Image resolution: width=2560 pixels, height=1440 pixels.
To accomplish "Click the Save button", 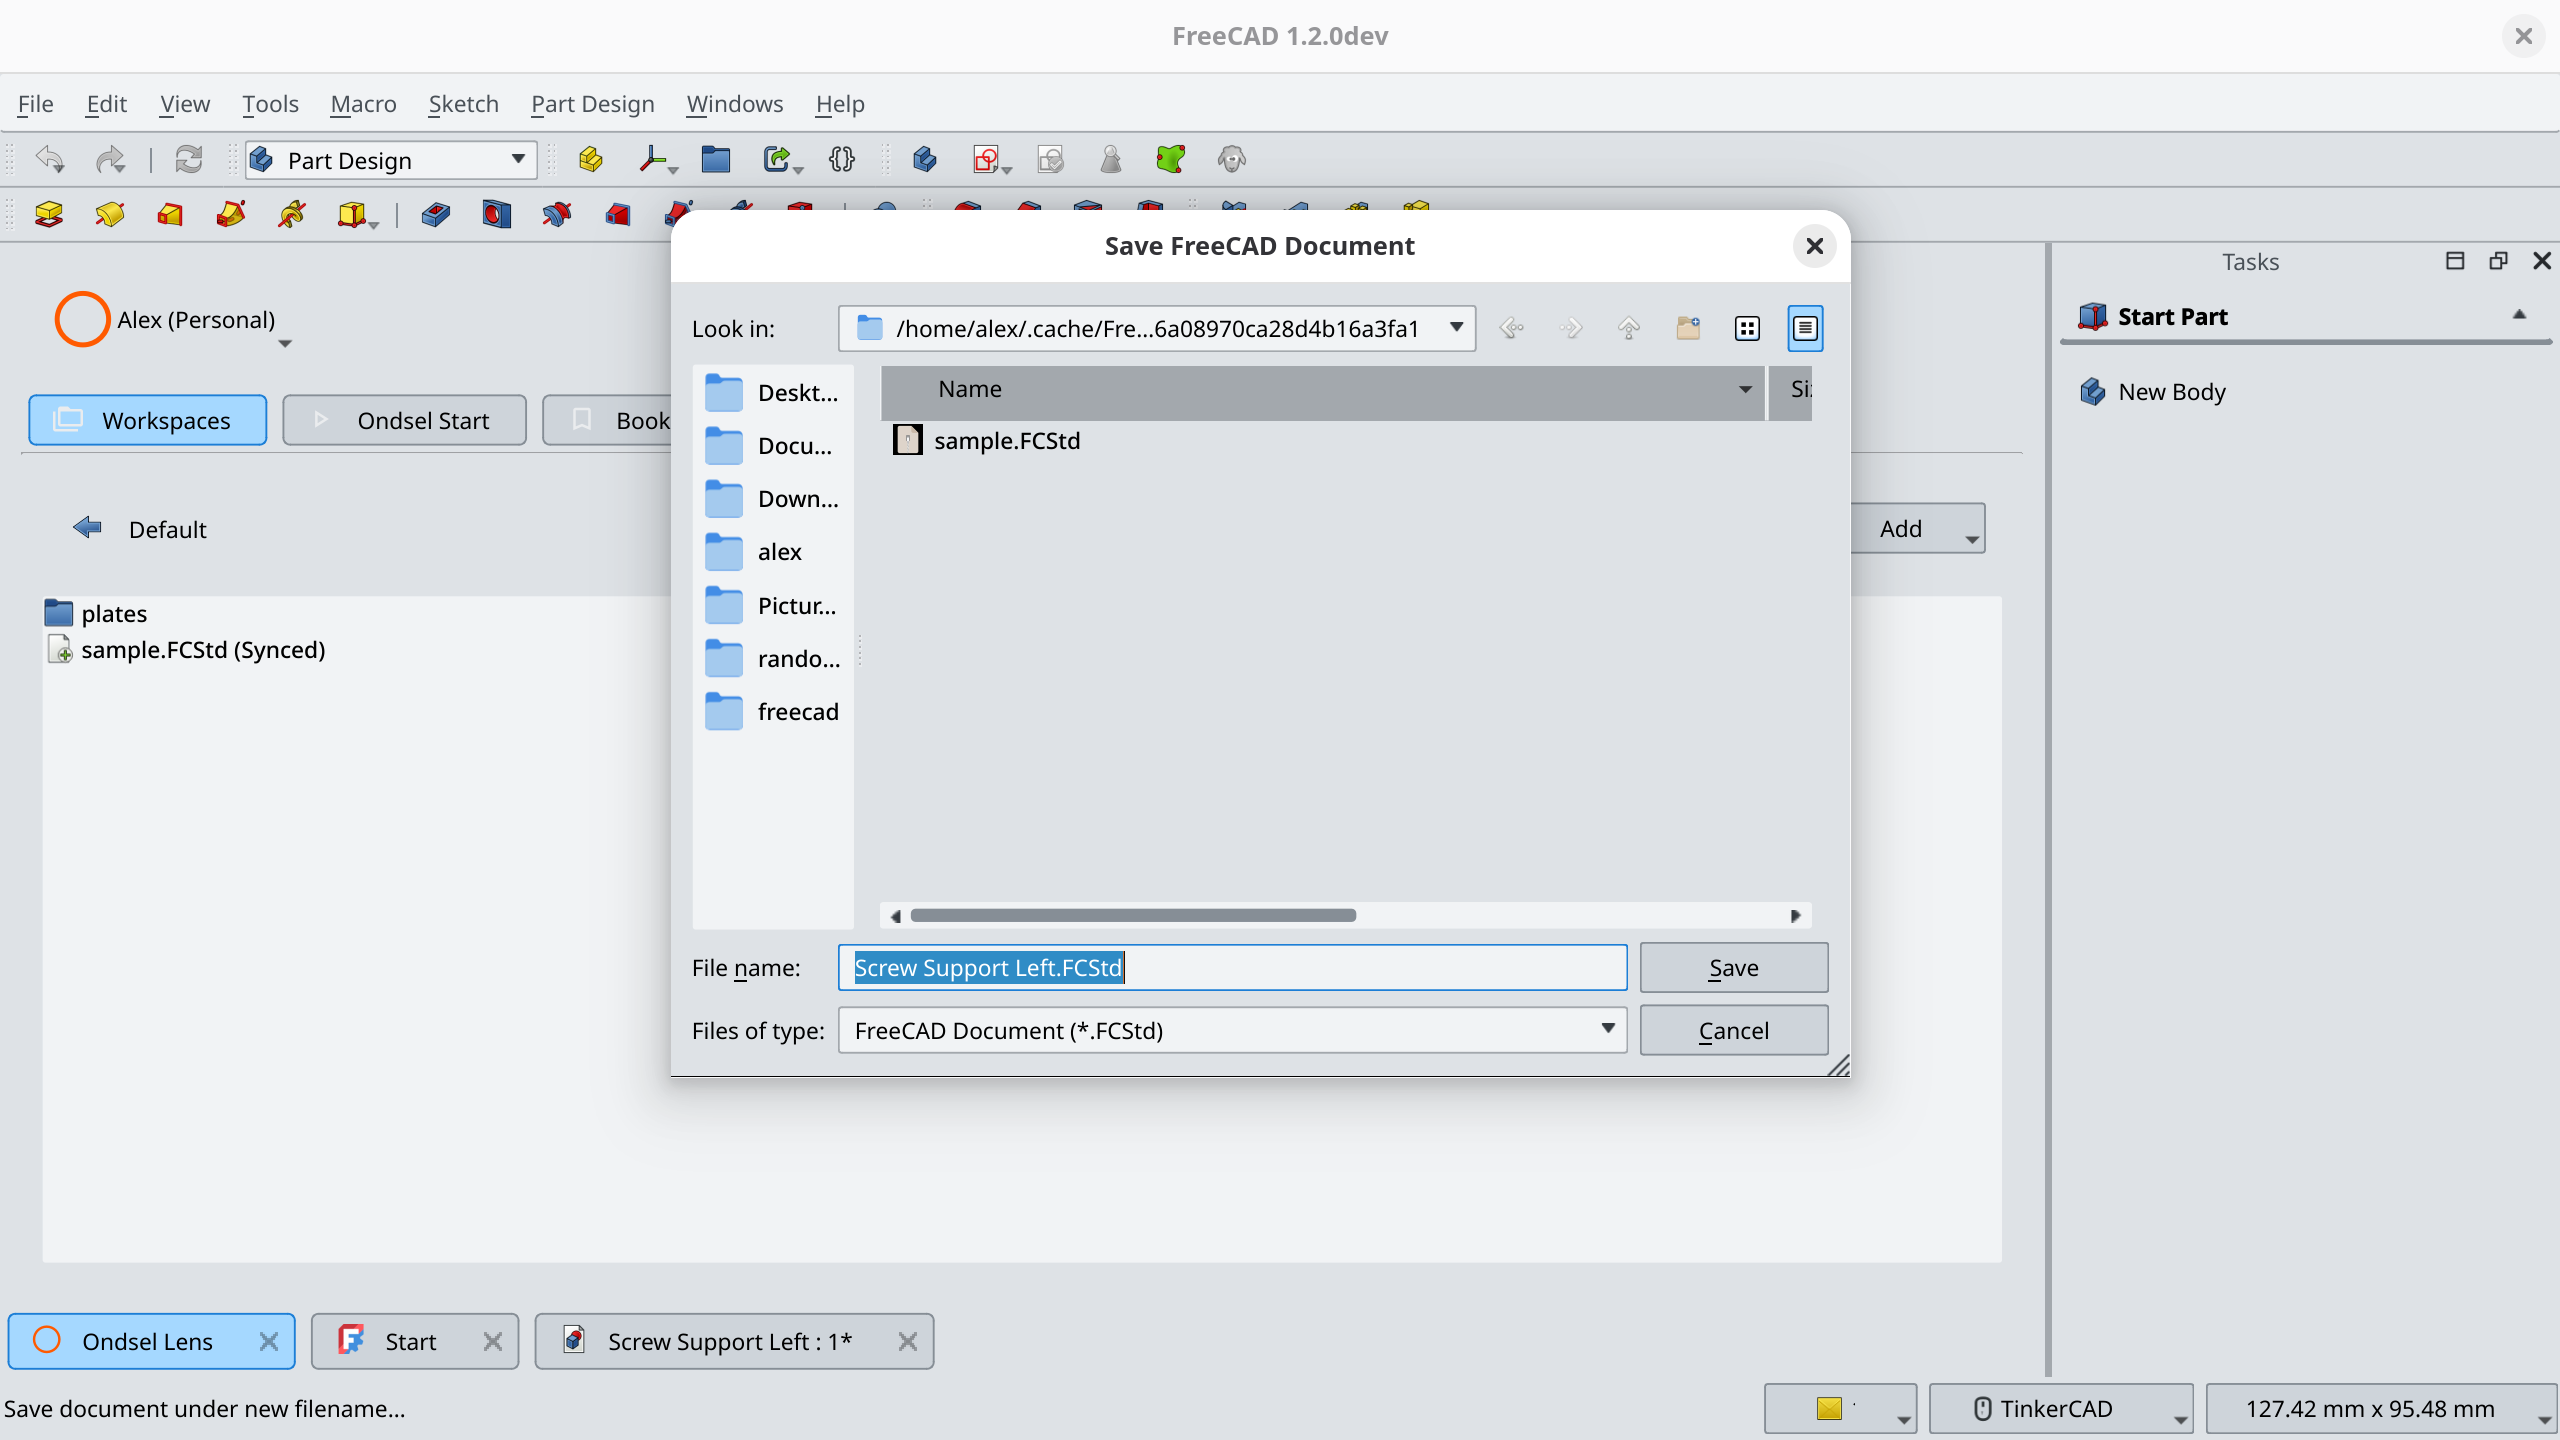I will click(x=1733, y=967).
